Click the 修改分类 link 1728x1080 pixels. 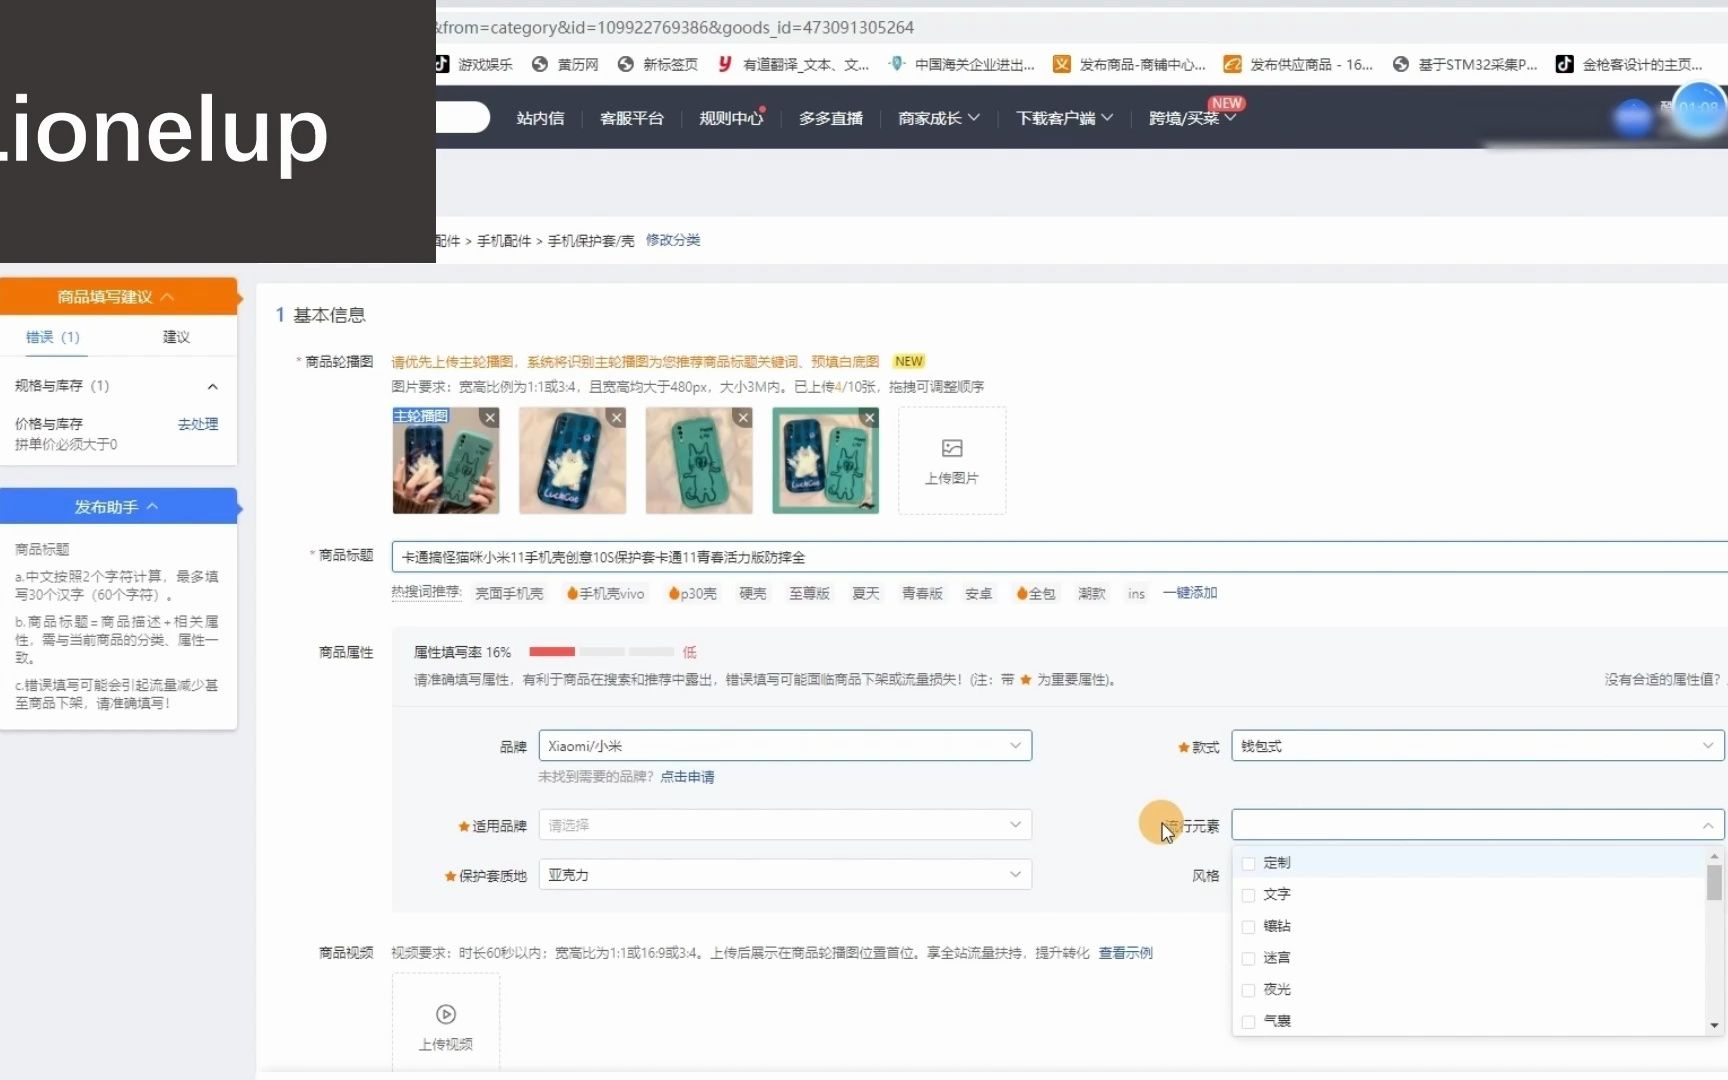(x=673, y=240)
